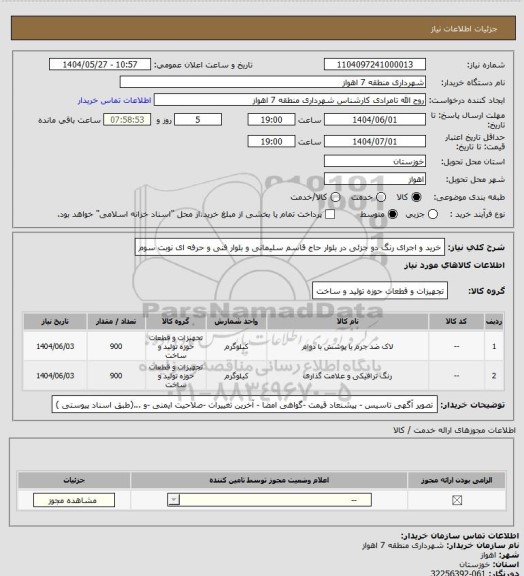The image size is (524, 576).
Task: Click row 2 quantity 900
Action: tap(116, 376)
